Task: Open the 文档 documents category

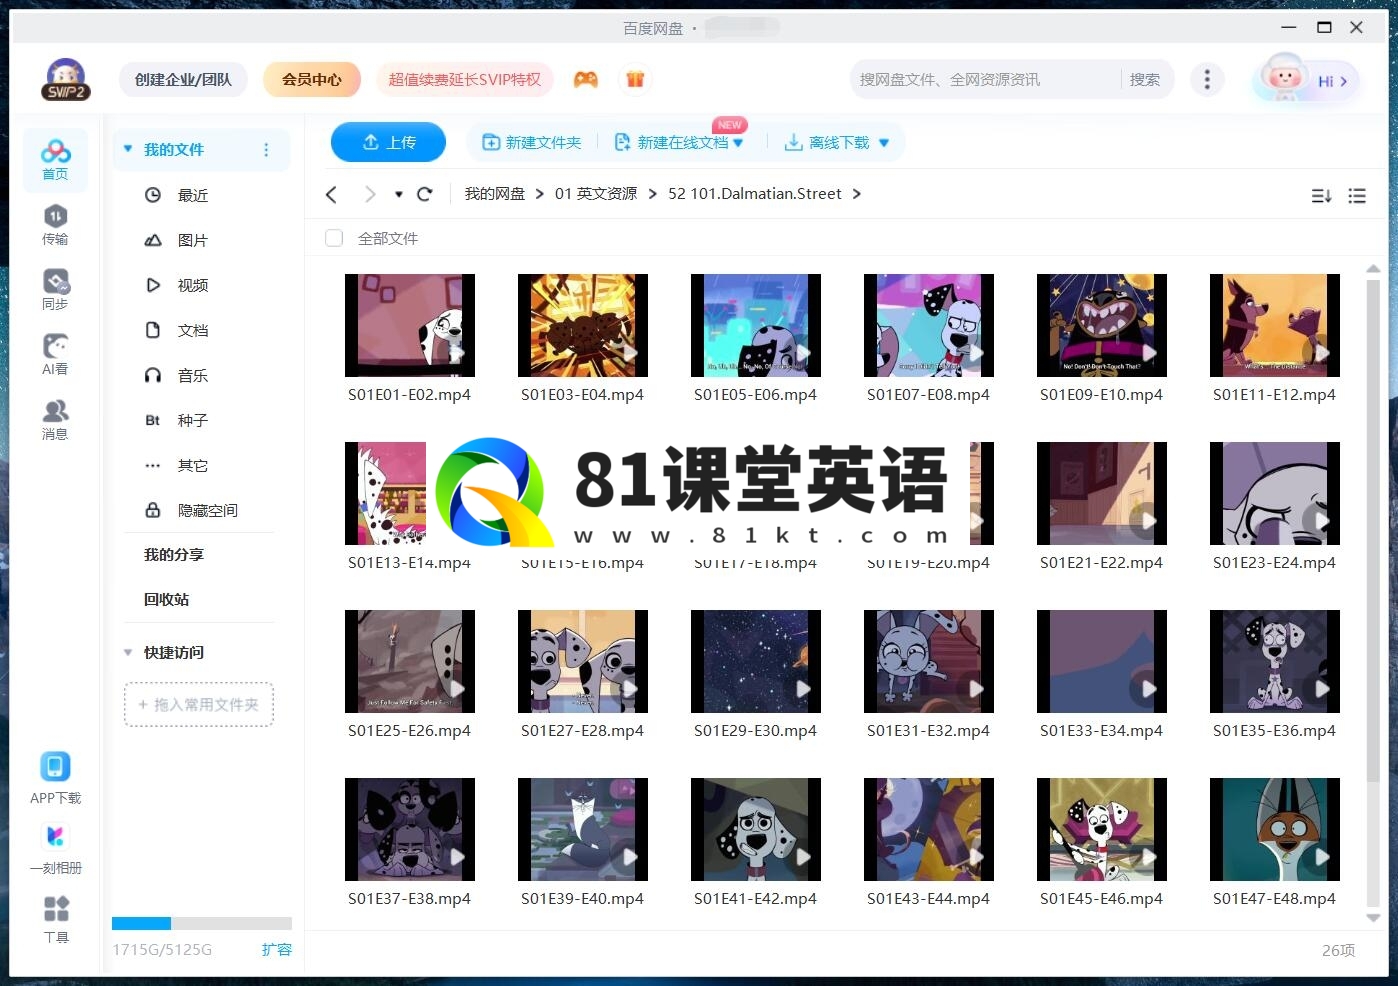Action: tap(193, 330)
